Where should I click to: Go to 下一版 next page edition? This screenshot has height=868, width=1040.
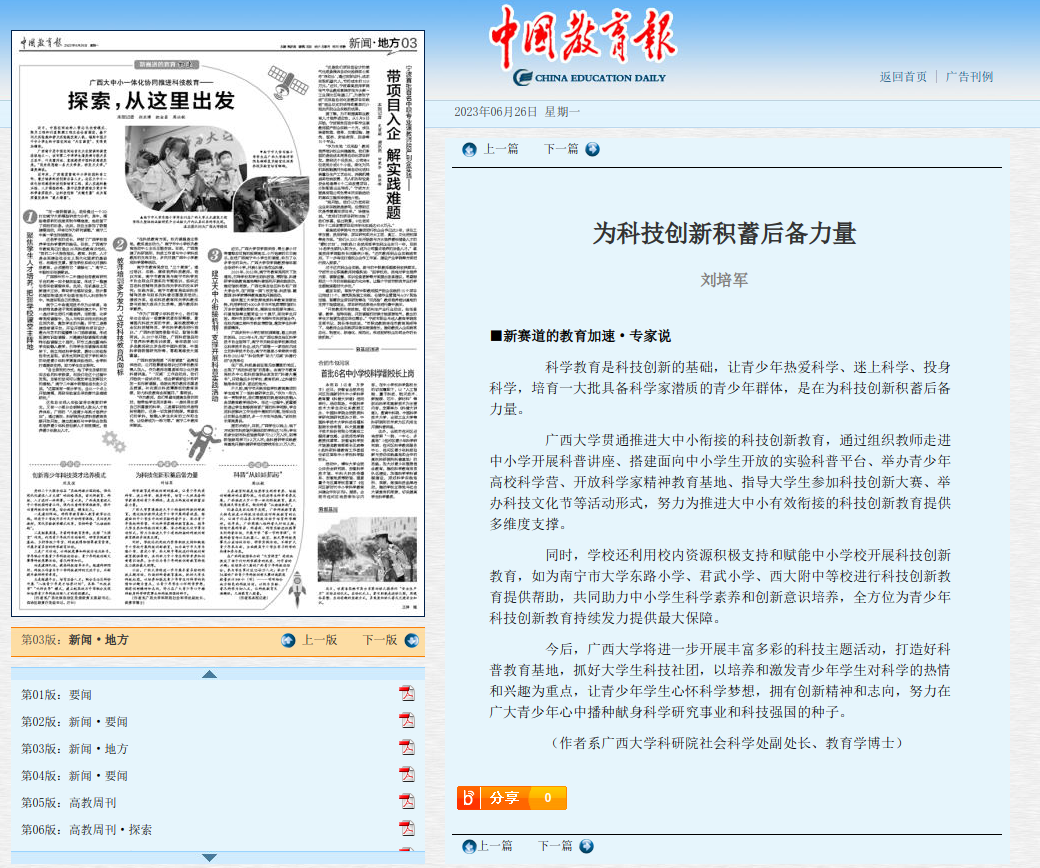[x=379, y=640]
